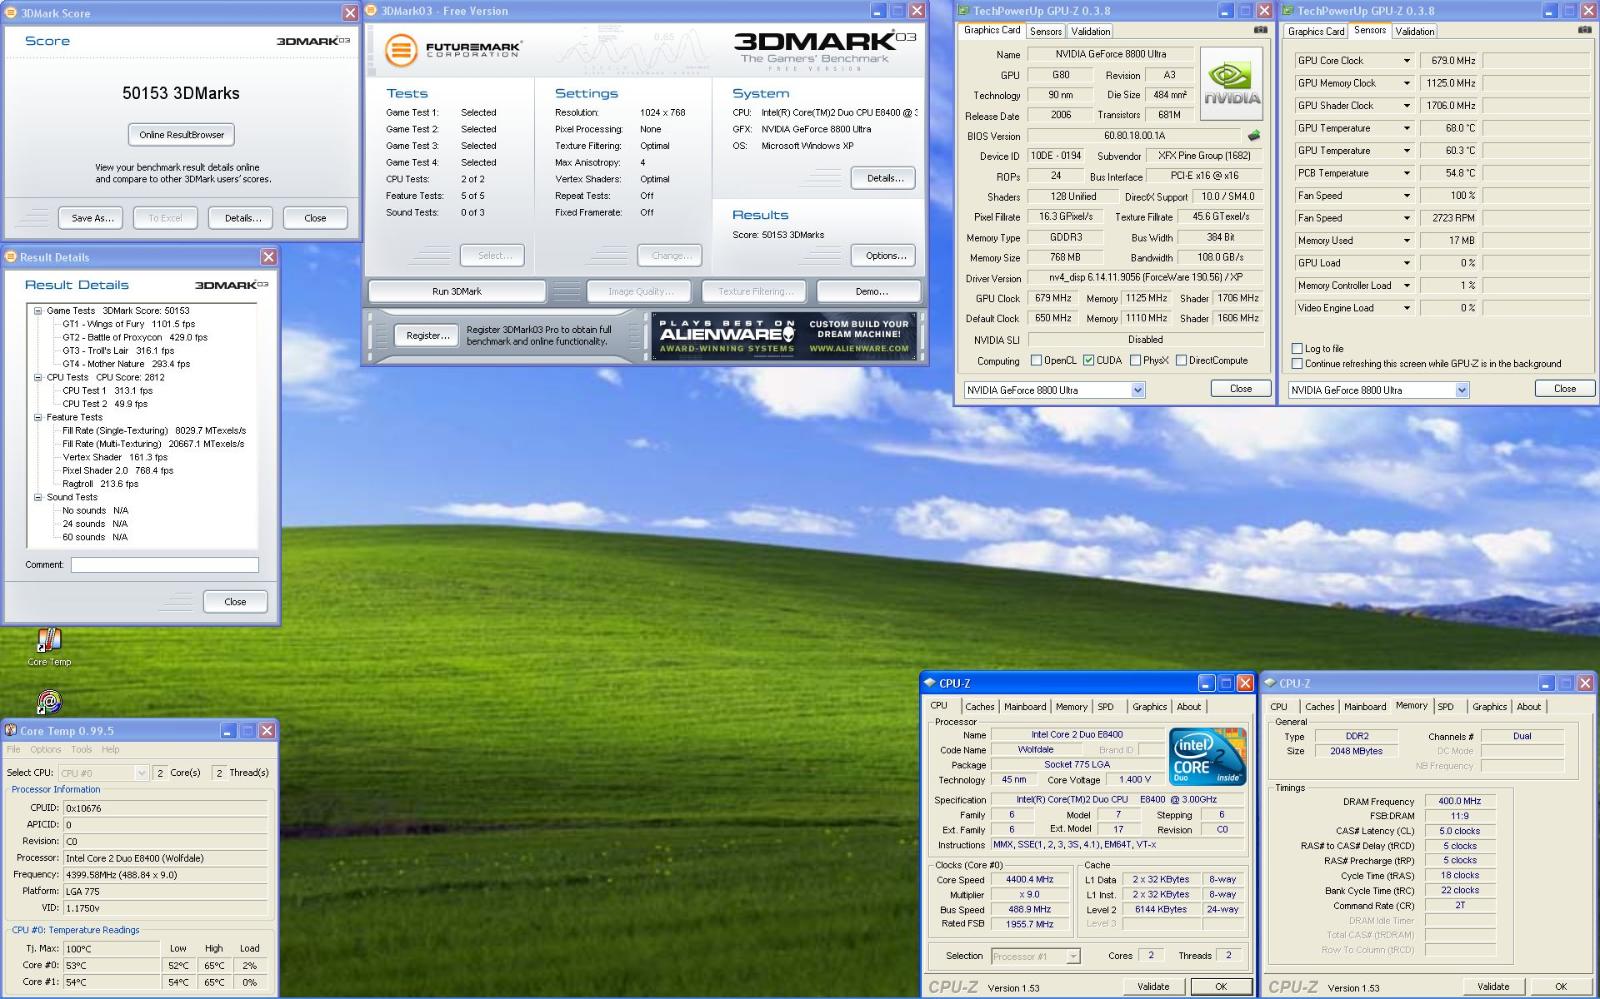
Task: Open the Tools menu in Core Temp
Action: [x=82, y=749]
